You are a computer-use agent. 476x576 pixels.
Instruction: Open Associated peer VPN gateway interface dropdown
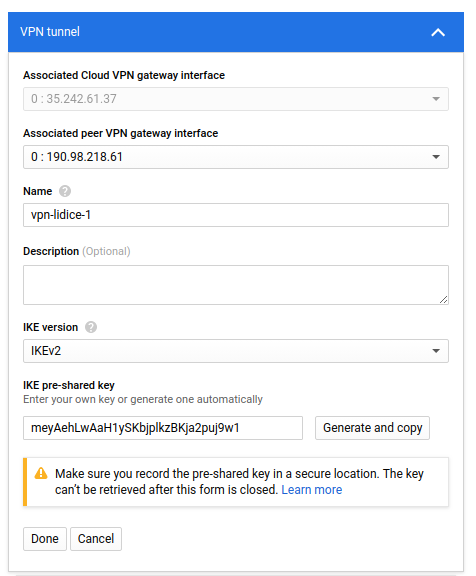[x=236, y=157]
